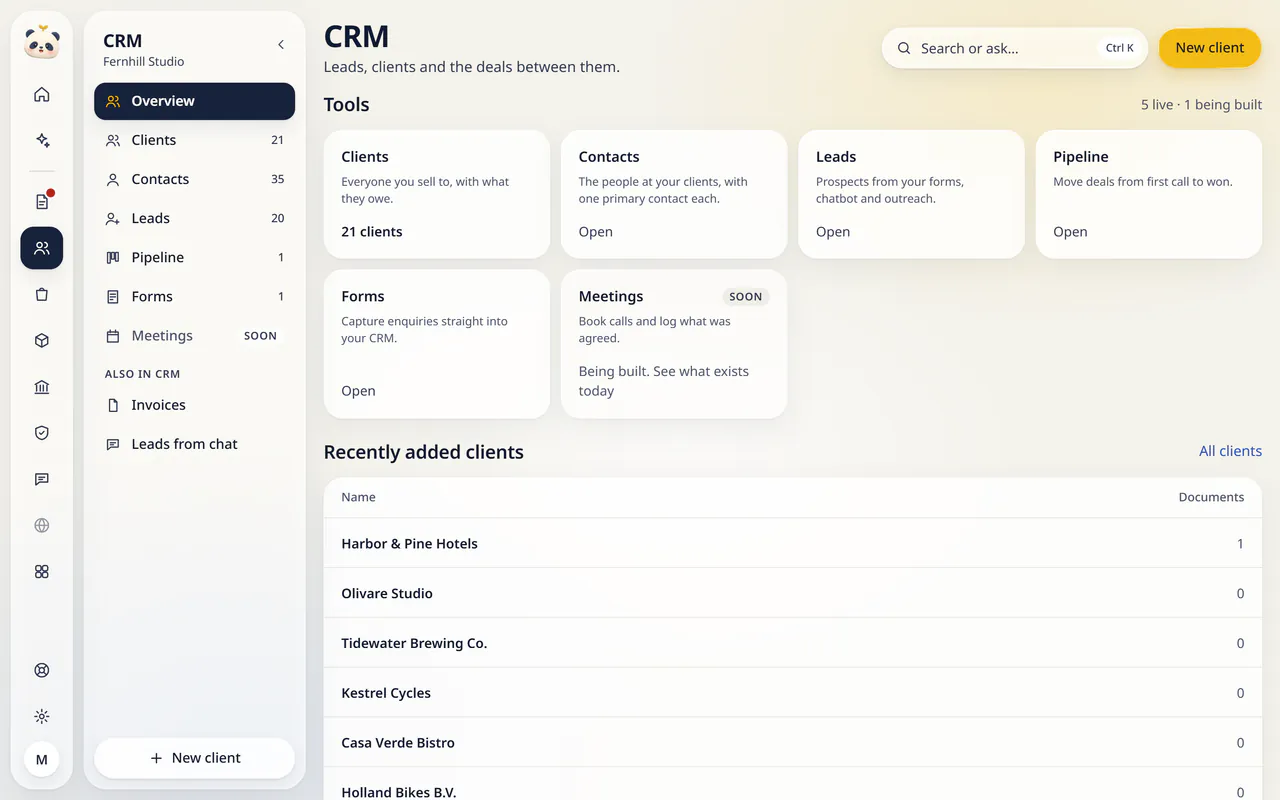1280x800 pixels.
Task: Open the Harbor & Pine Hotels row
Action: point(793,544)
